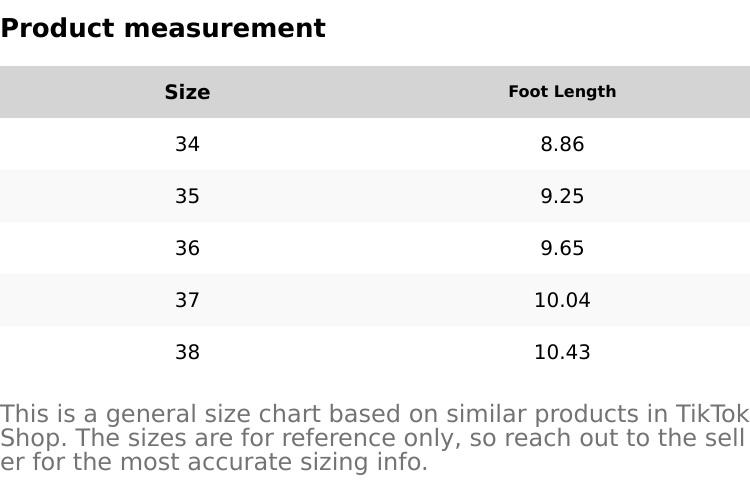Click "general size chart" in the disclaimer
Image resolution: width=750 pixels, height=498 pixels.
pyautogui.click(x=214, y=414)
